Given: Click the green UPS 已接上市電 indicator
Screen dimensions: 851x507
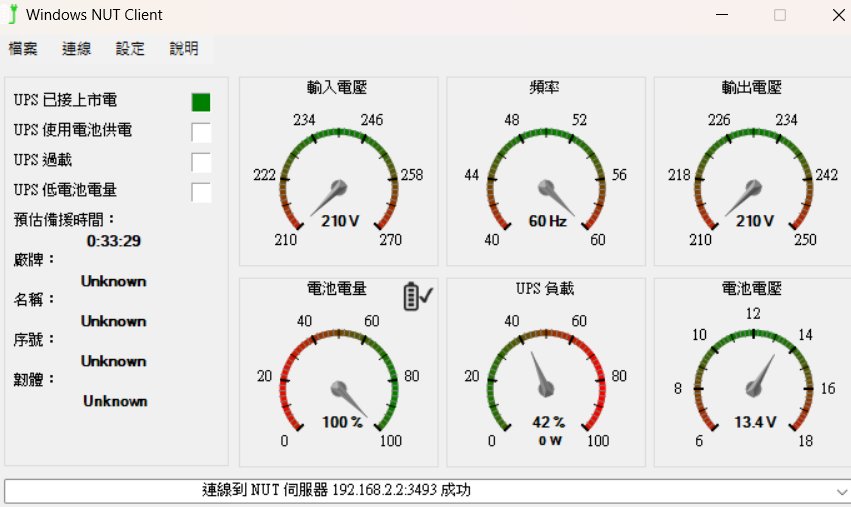Looking at the screenshot, I should click(201, 102).
